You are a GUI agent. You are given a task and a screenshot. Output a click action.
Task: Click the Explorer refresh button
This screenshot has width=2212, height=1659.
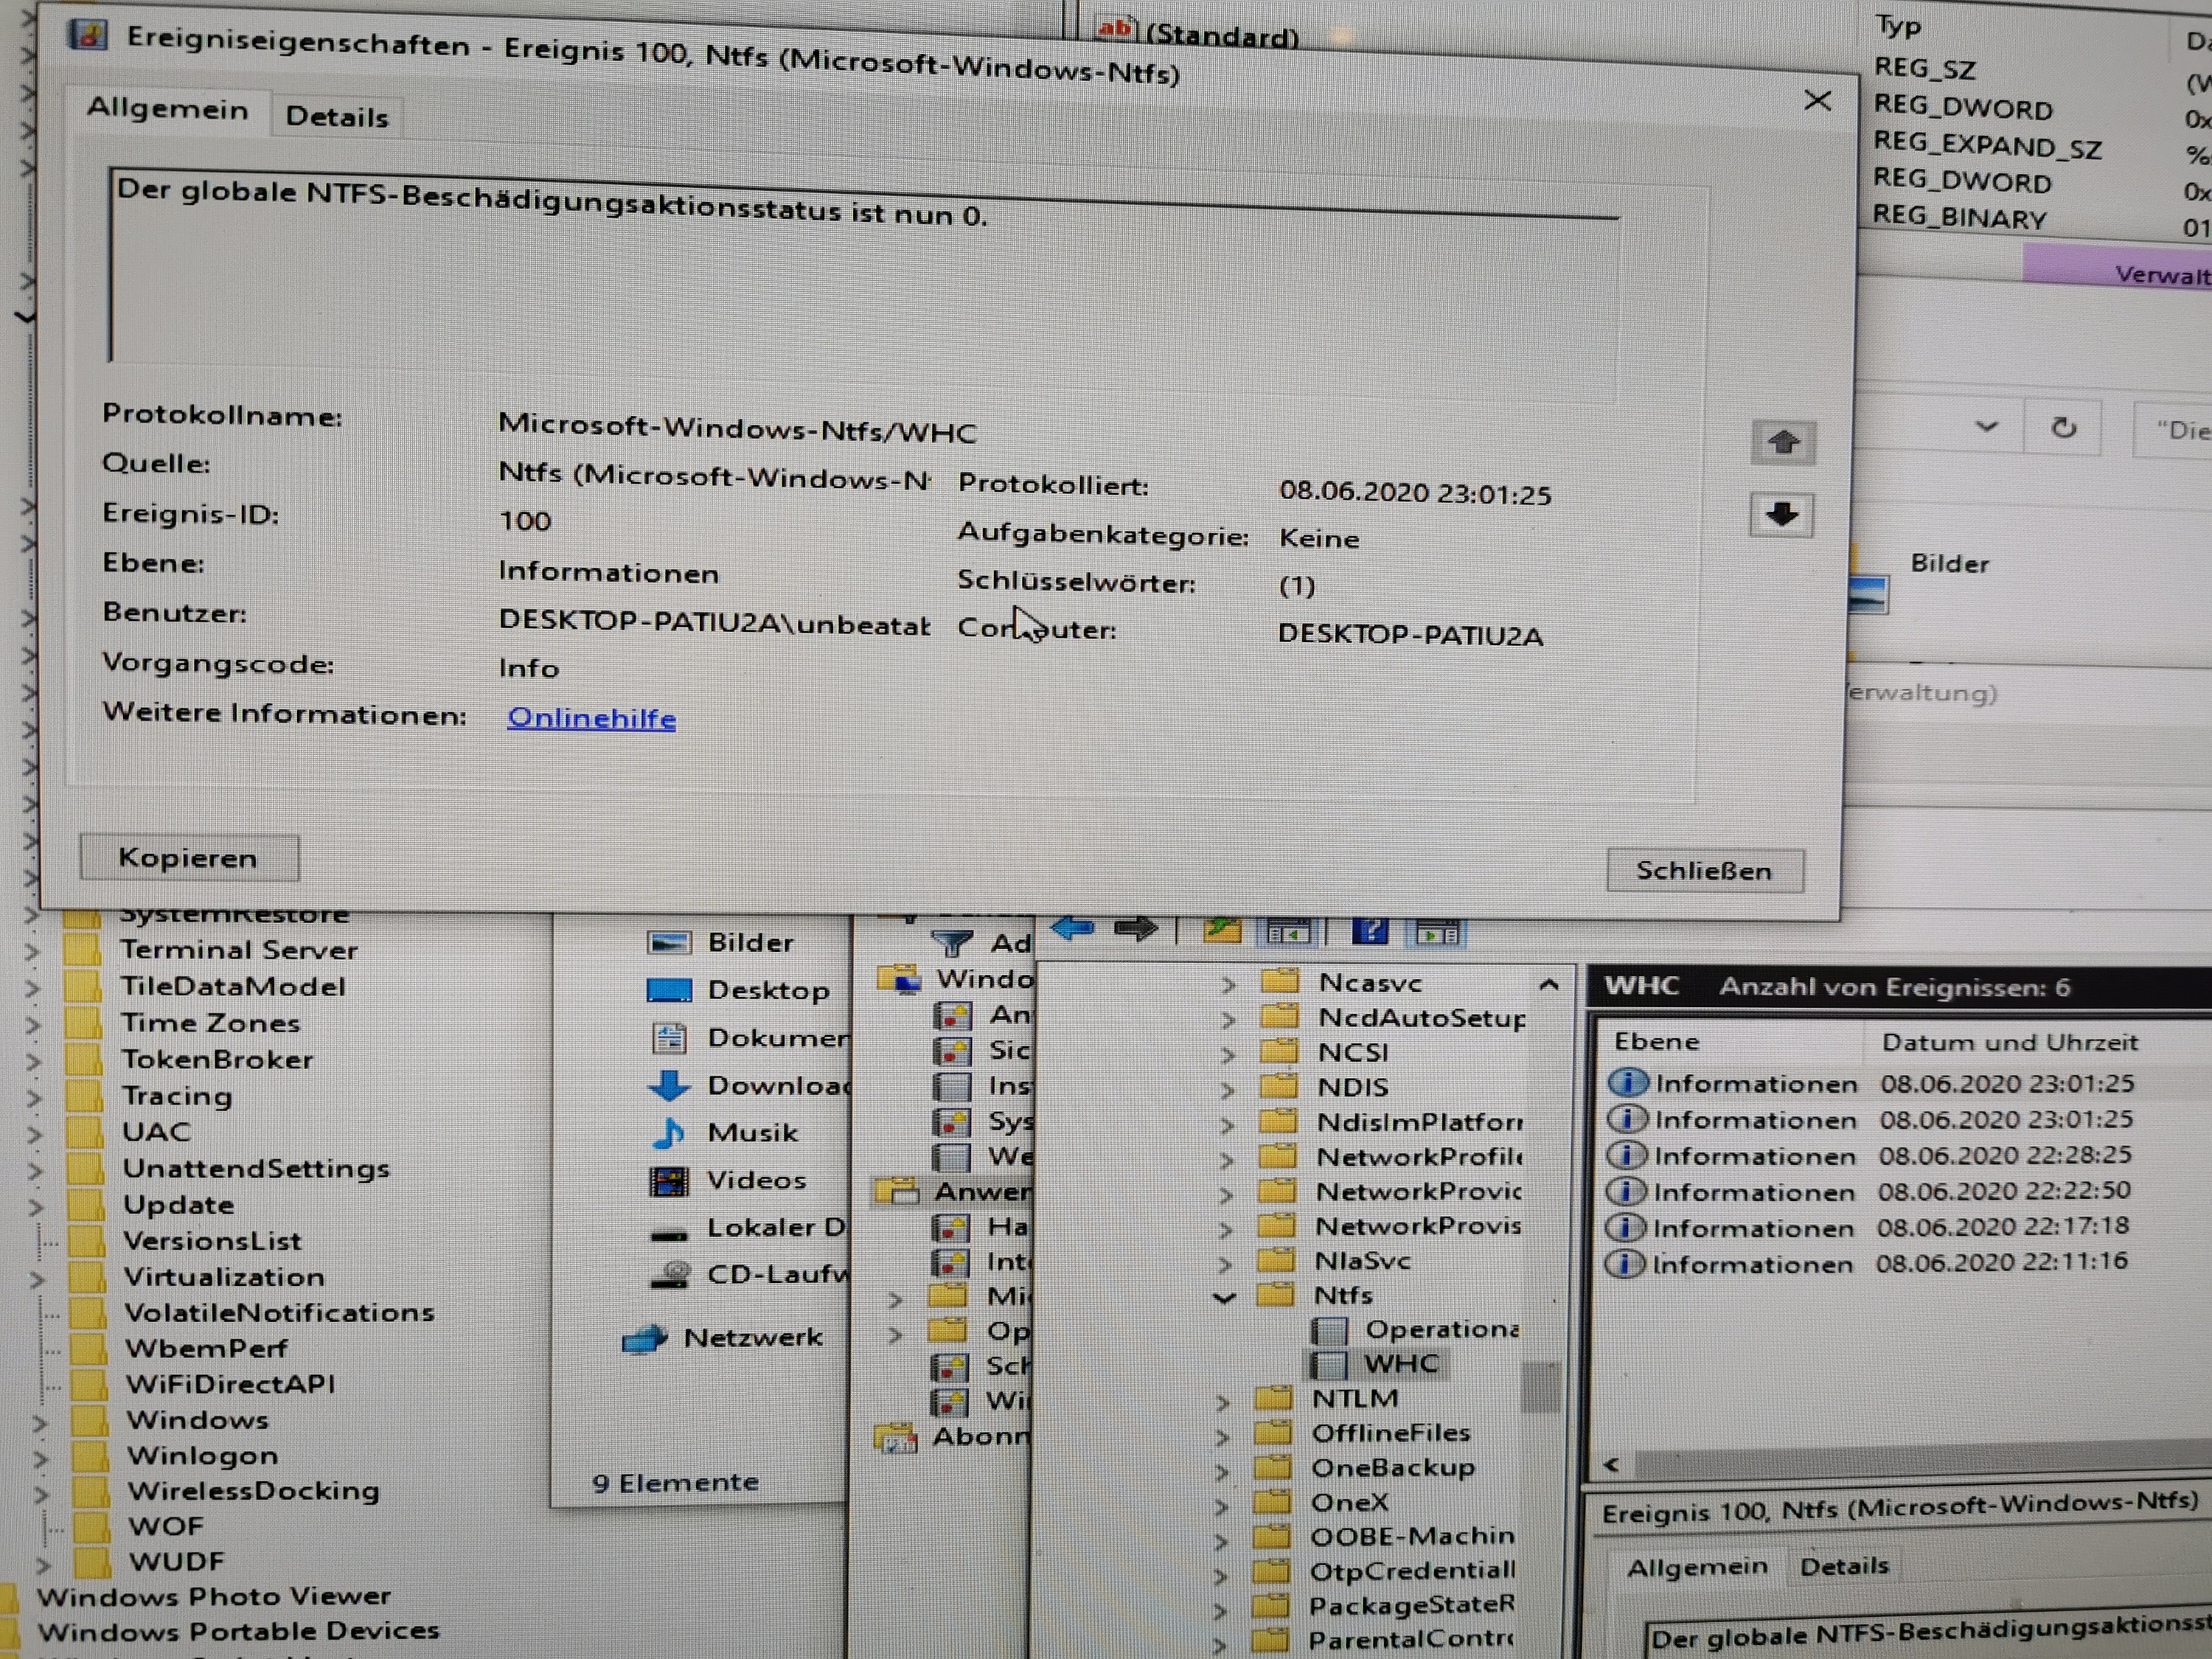click(2063, 429)
